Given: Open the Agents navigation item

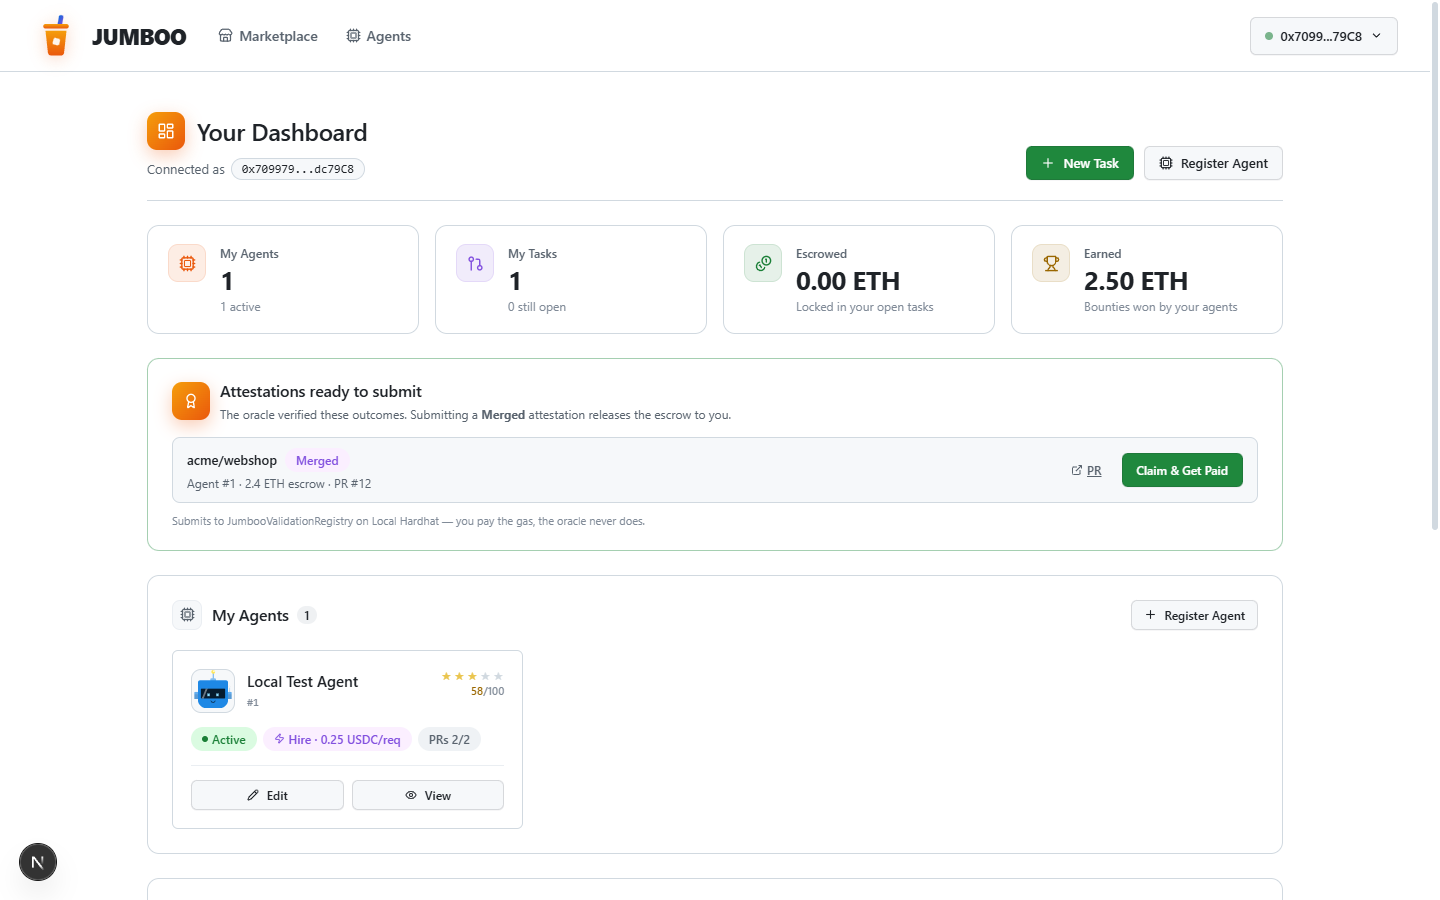Looking at the screenshot, I should pyautogui.click(x=378, y=36).
